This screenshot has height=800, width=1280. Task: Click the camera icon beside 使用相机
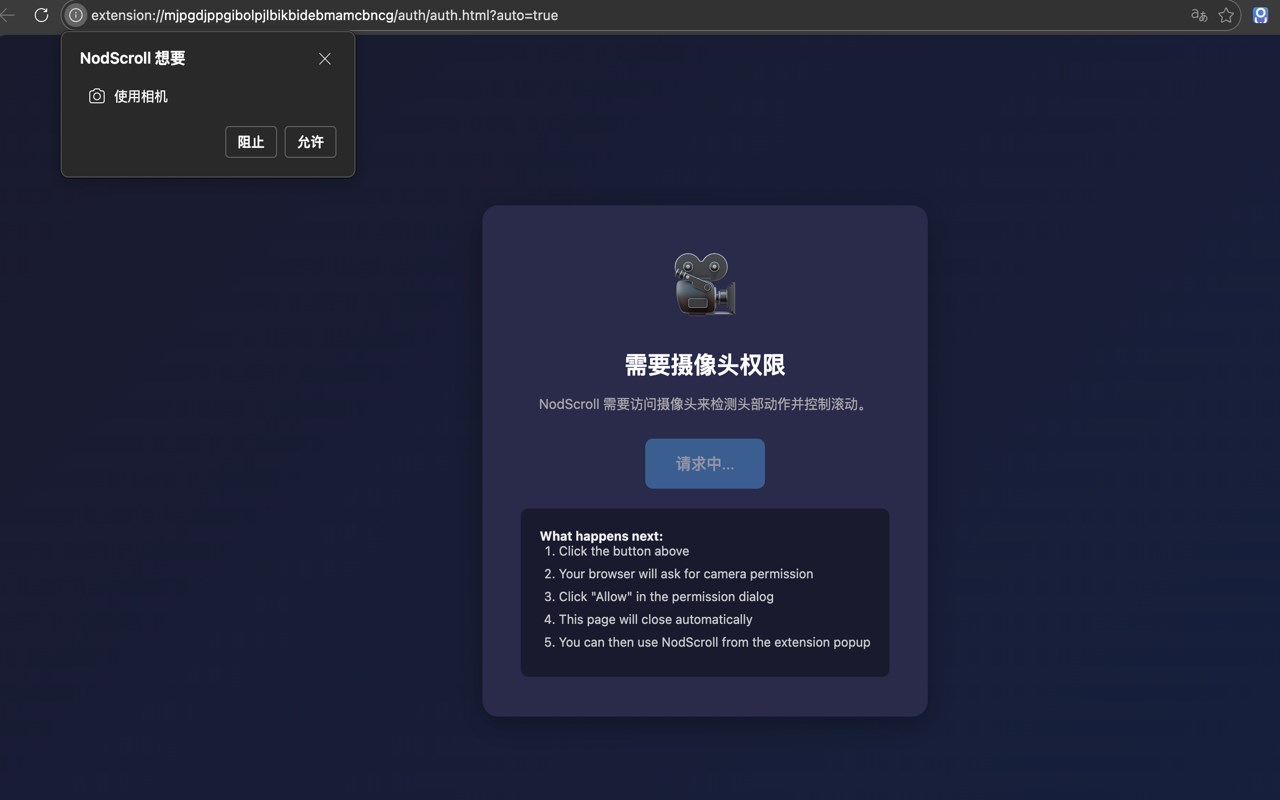(x=97, y=96)
